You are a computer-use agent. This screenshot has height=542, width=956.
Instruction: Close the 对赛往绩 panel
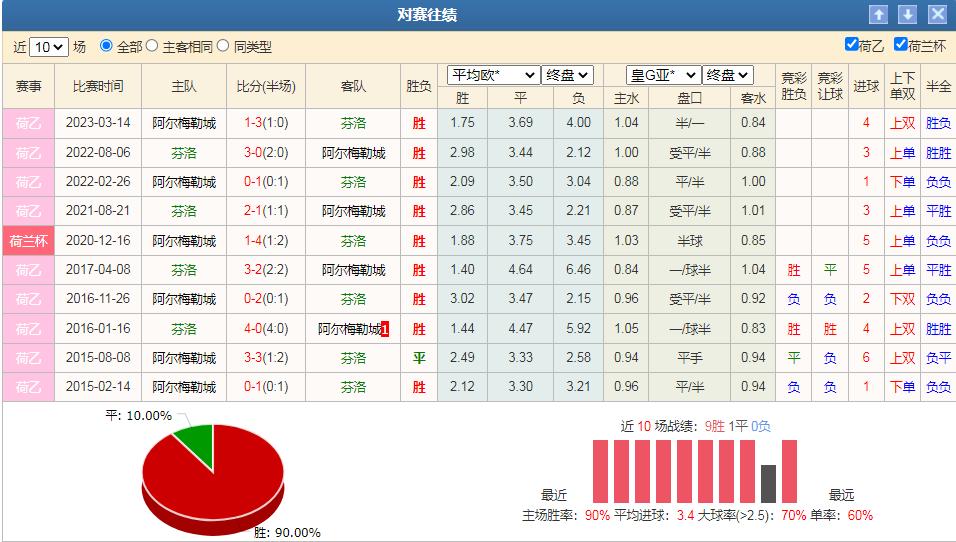(937, 15)
